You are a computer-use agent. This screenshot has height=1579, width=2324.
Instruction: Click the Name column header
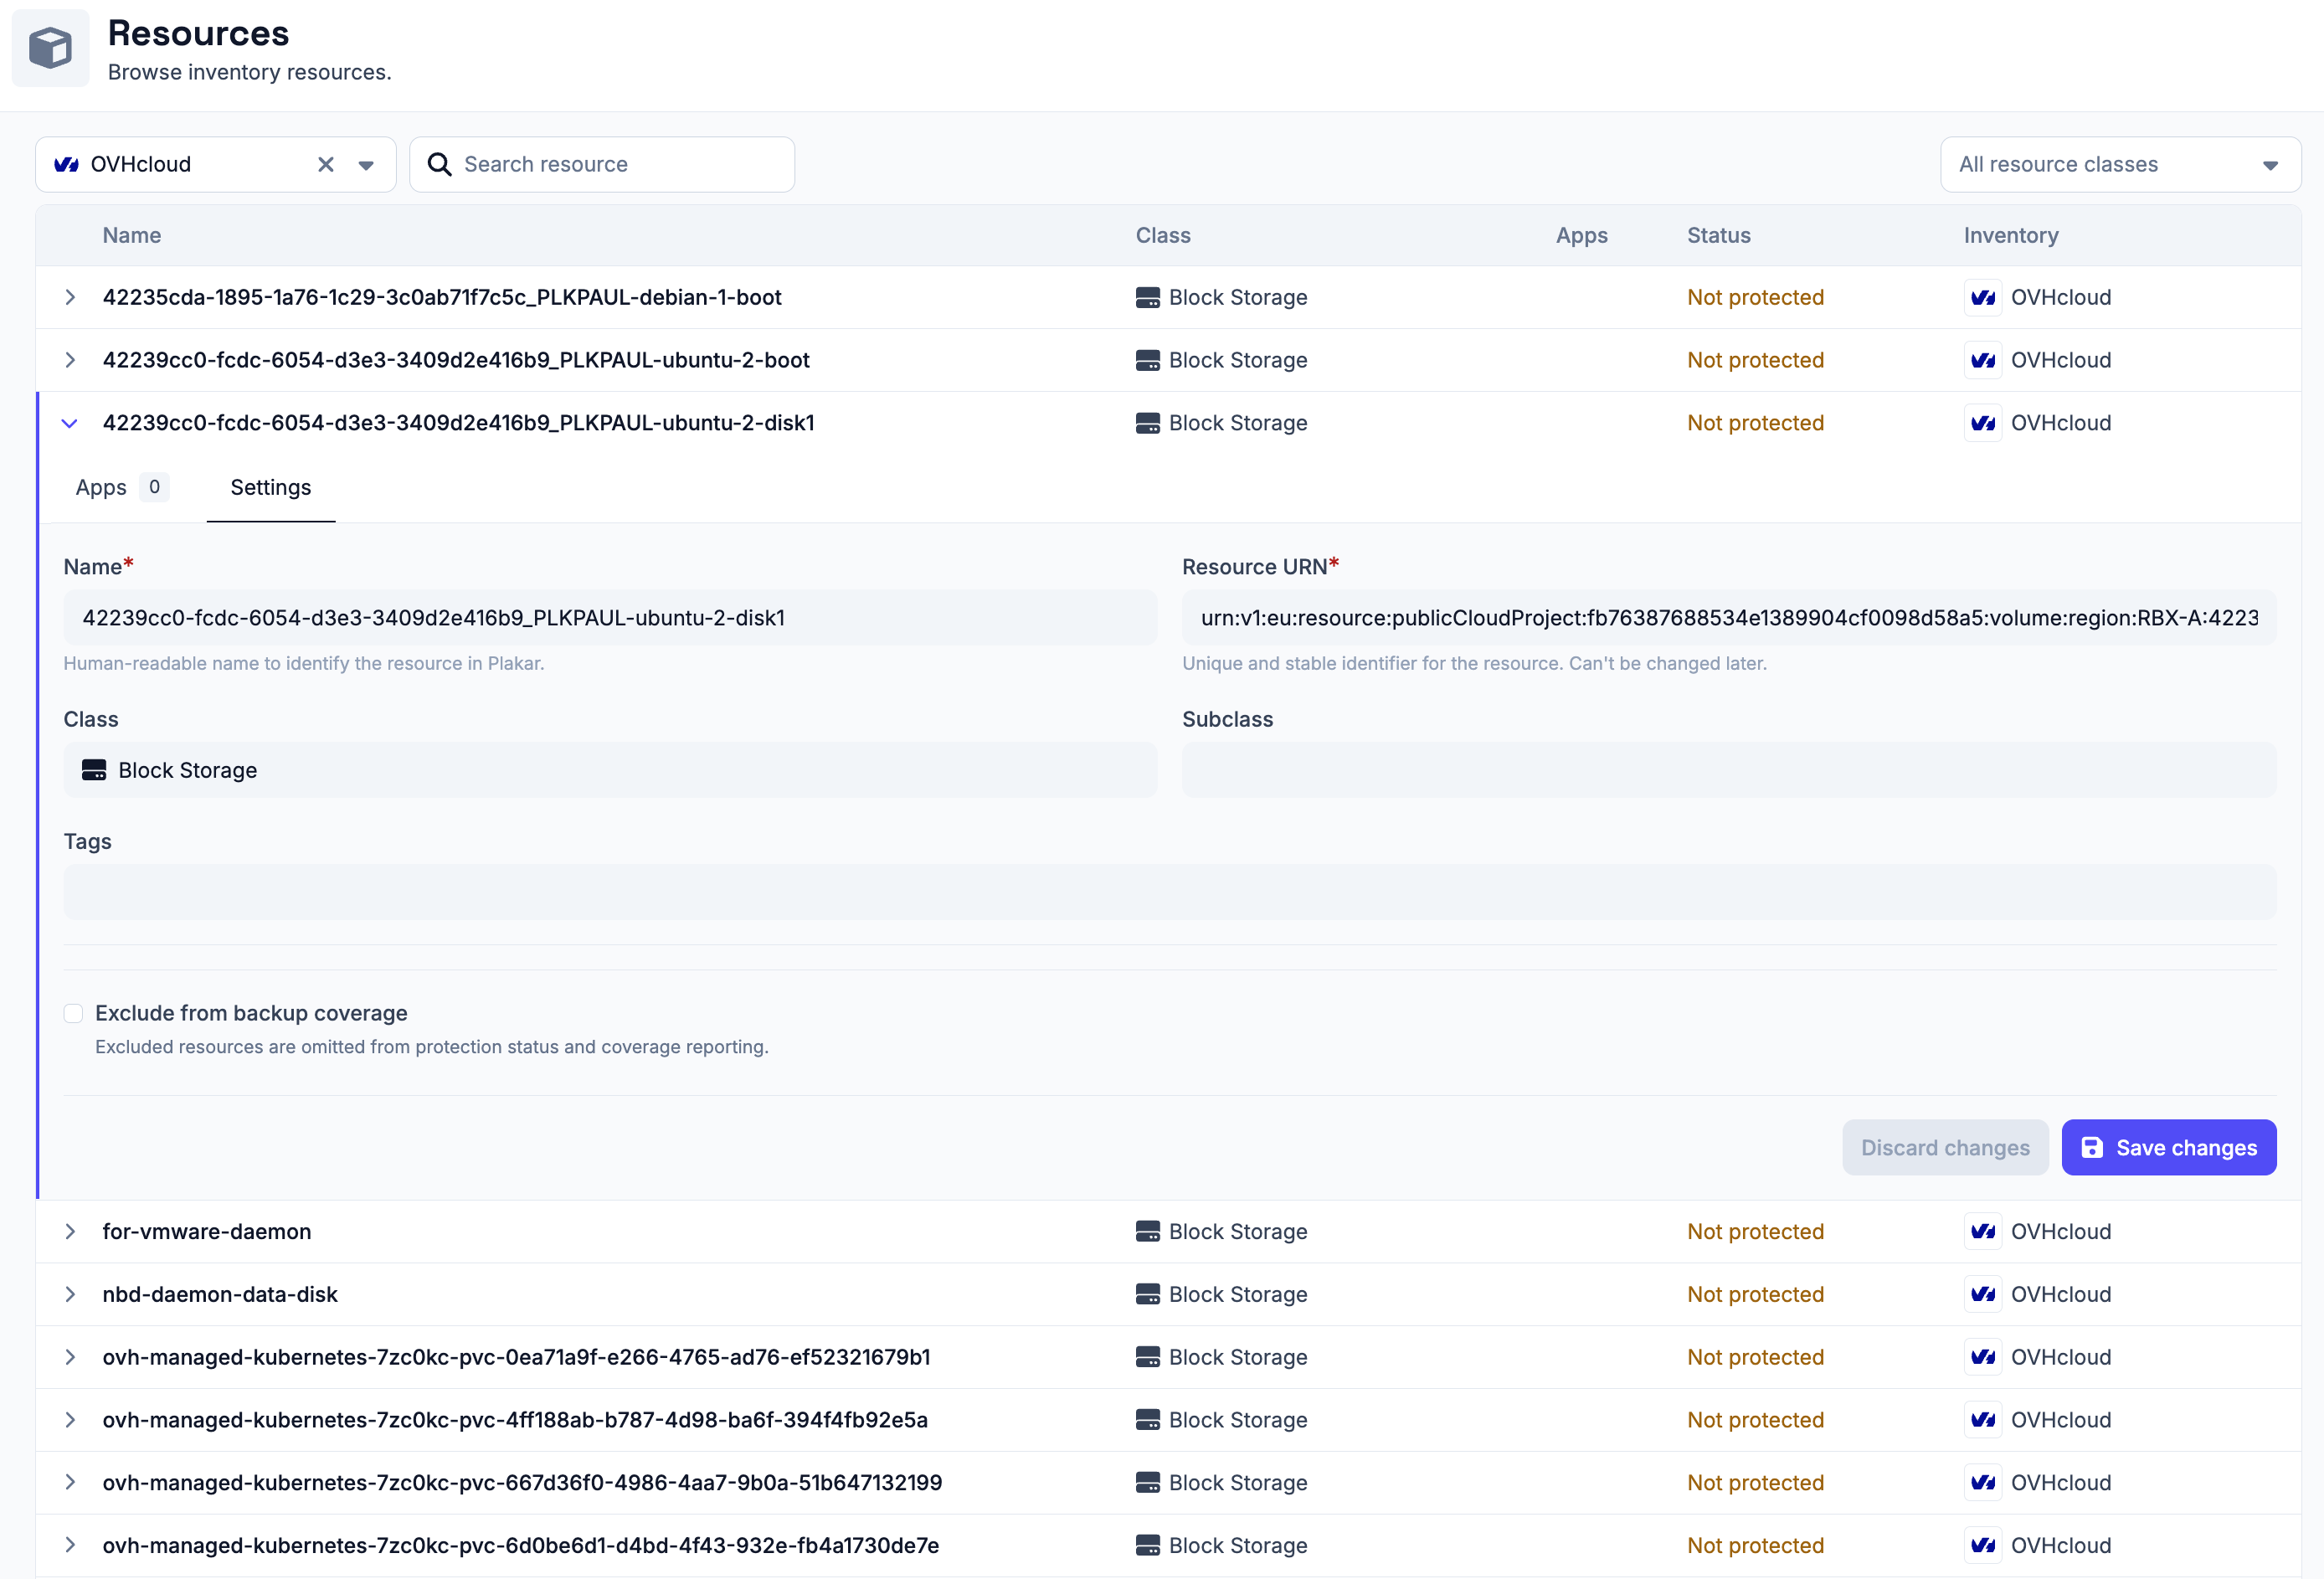pos(132,235)
